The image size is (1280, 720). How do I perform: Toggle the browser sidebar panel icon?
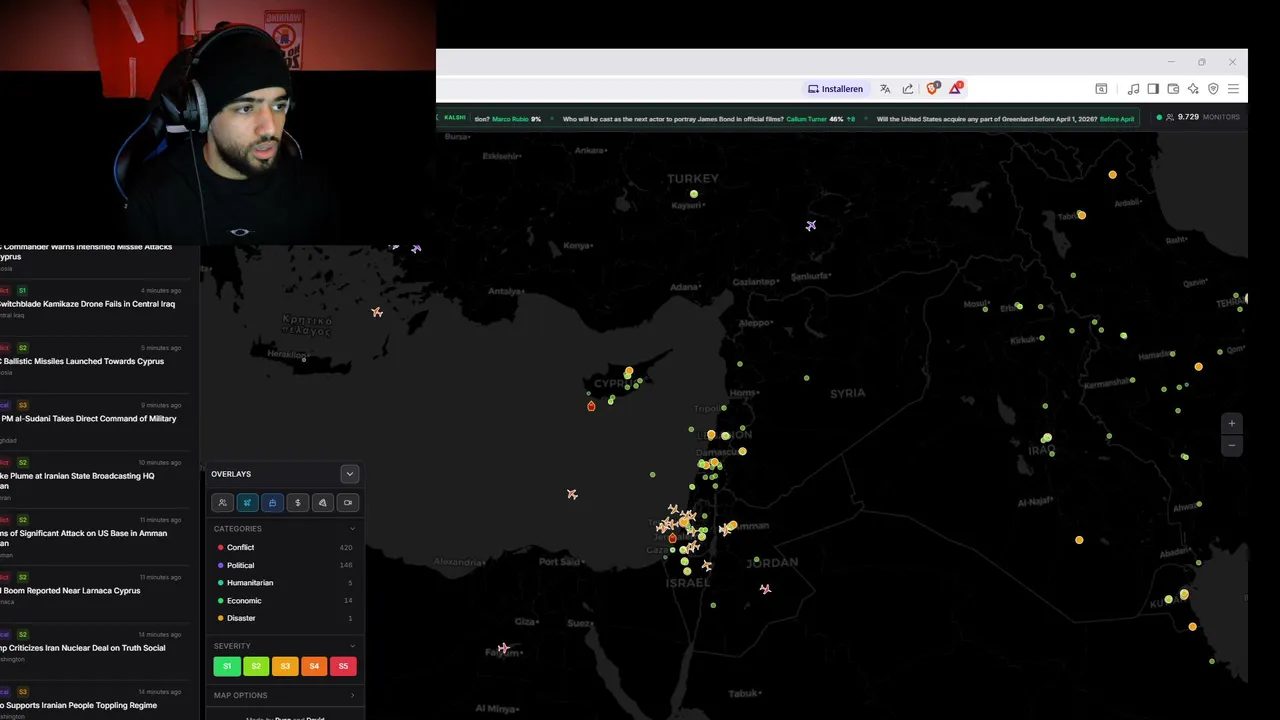(x=1153, y=89)
